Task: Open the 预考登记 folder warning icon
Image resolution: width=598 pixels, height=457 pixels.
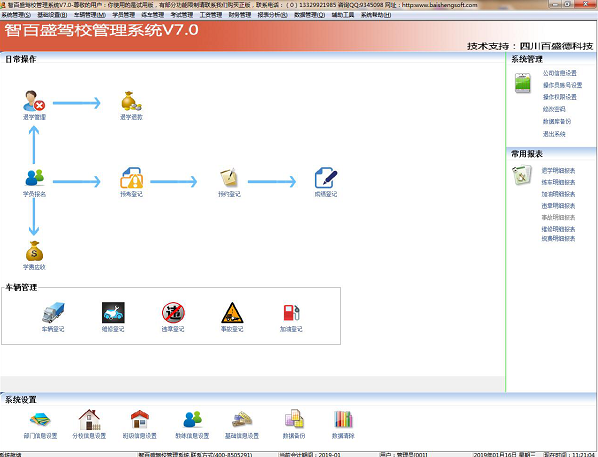Action: click(x=132, y=178)
